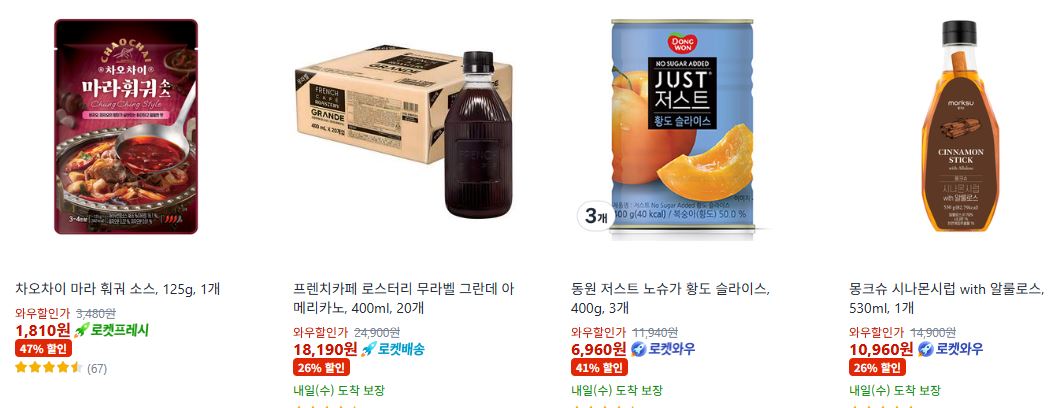Viewport: 1049px width, 408px height.
Task: Click the 26% 할인 badge under americano
Action: [321, 367]
